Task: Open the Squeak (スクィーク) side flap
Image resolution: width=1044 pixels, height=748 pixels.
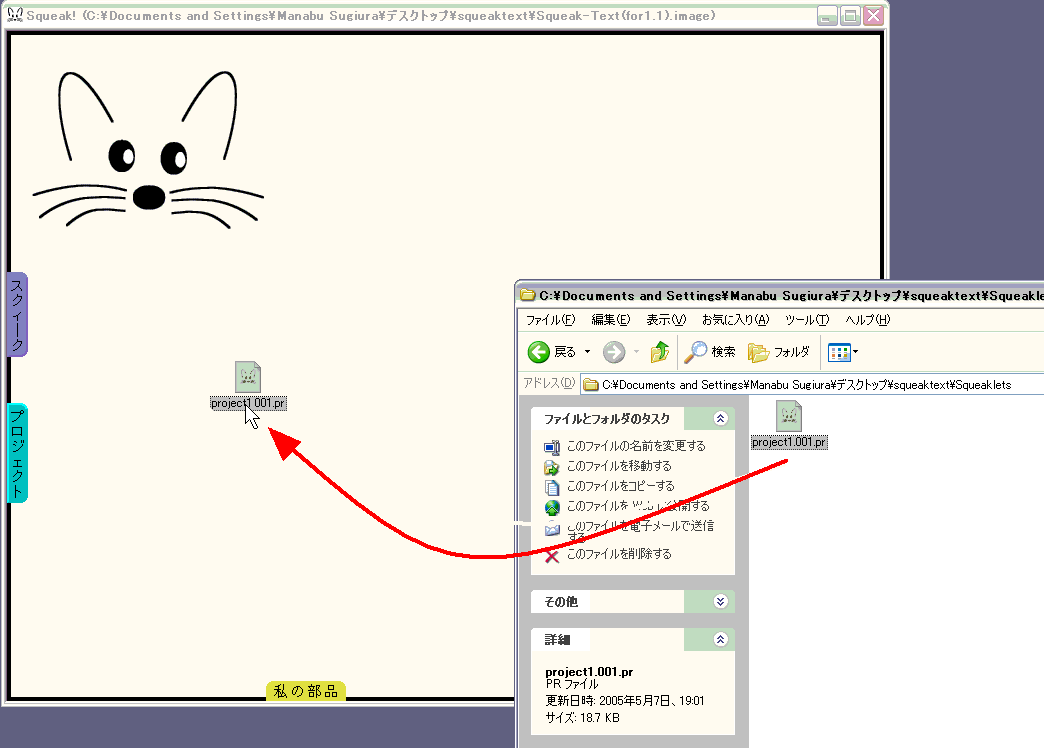Action: [17, 314]
